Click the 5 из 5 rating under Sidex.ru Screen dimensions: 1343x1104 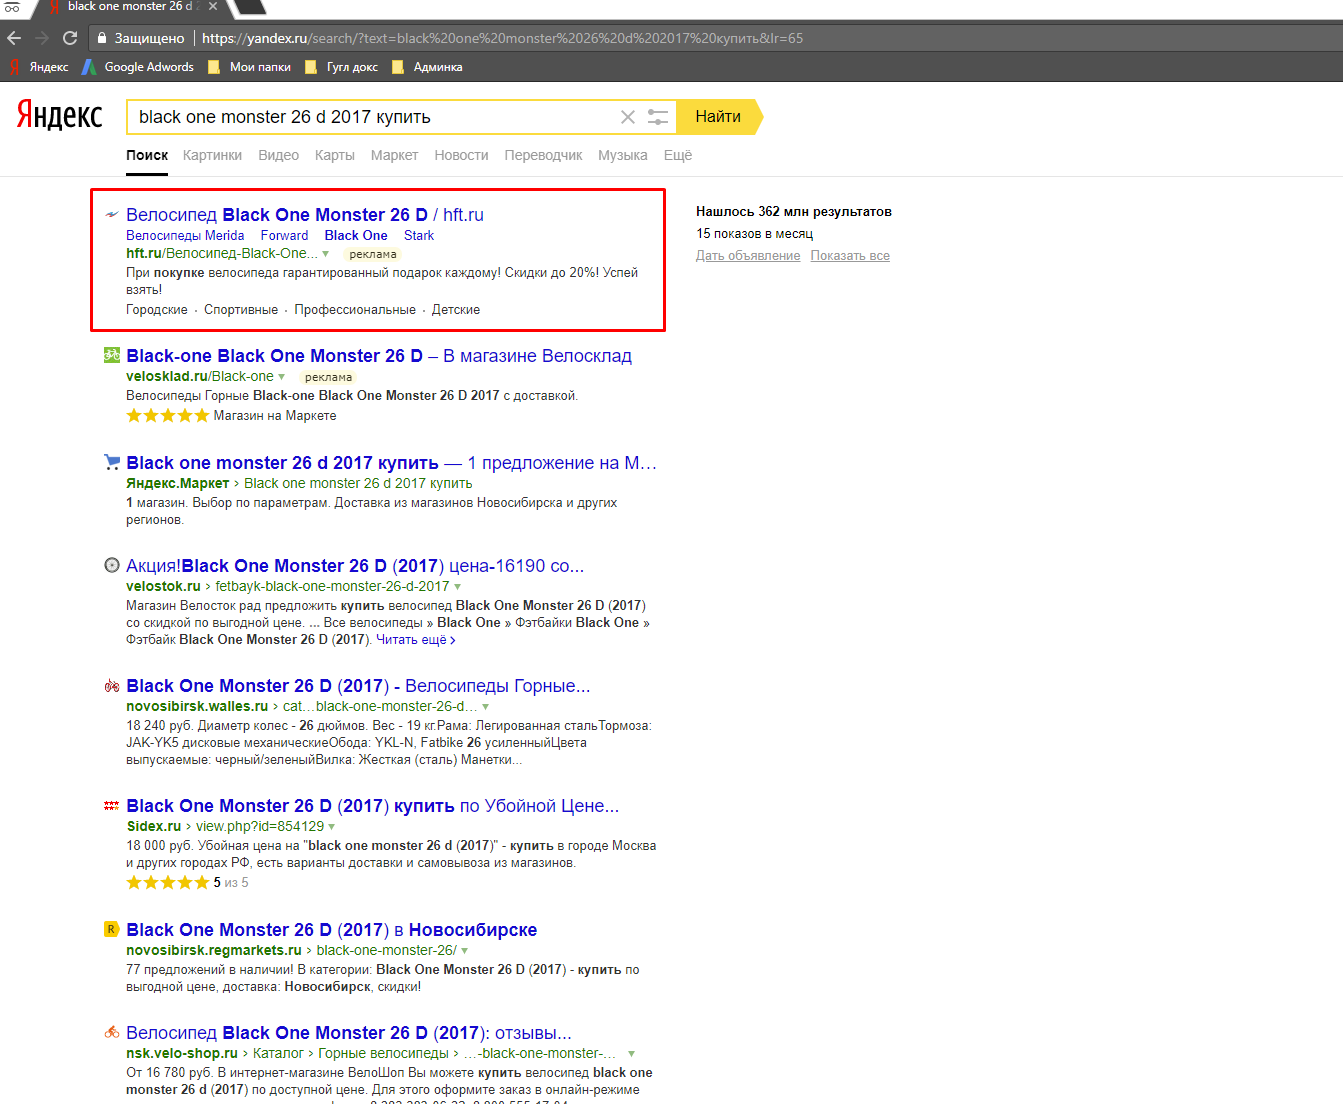(187, 882)
